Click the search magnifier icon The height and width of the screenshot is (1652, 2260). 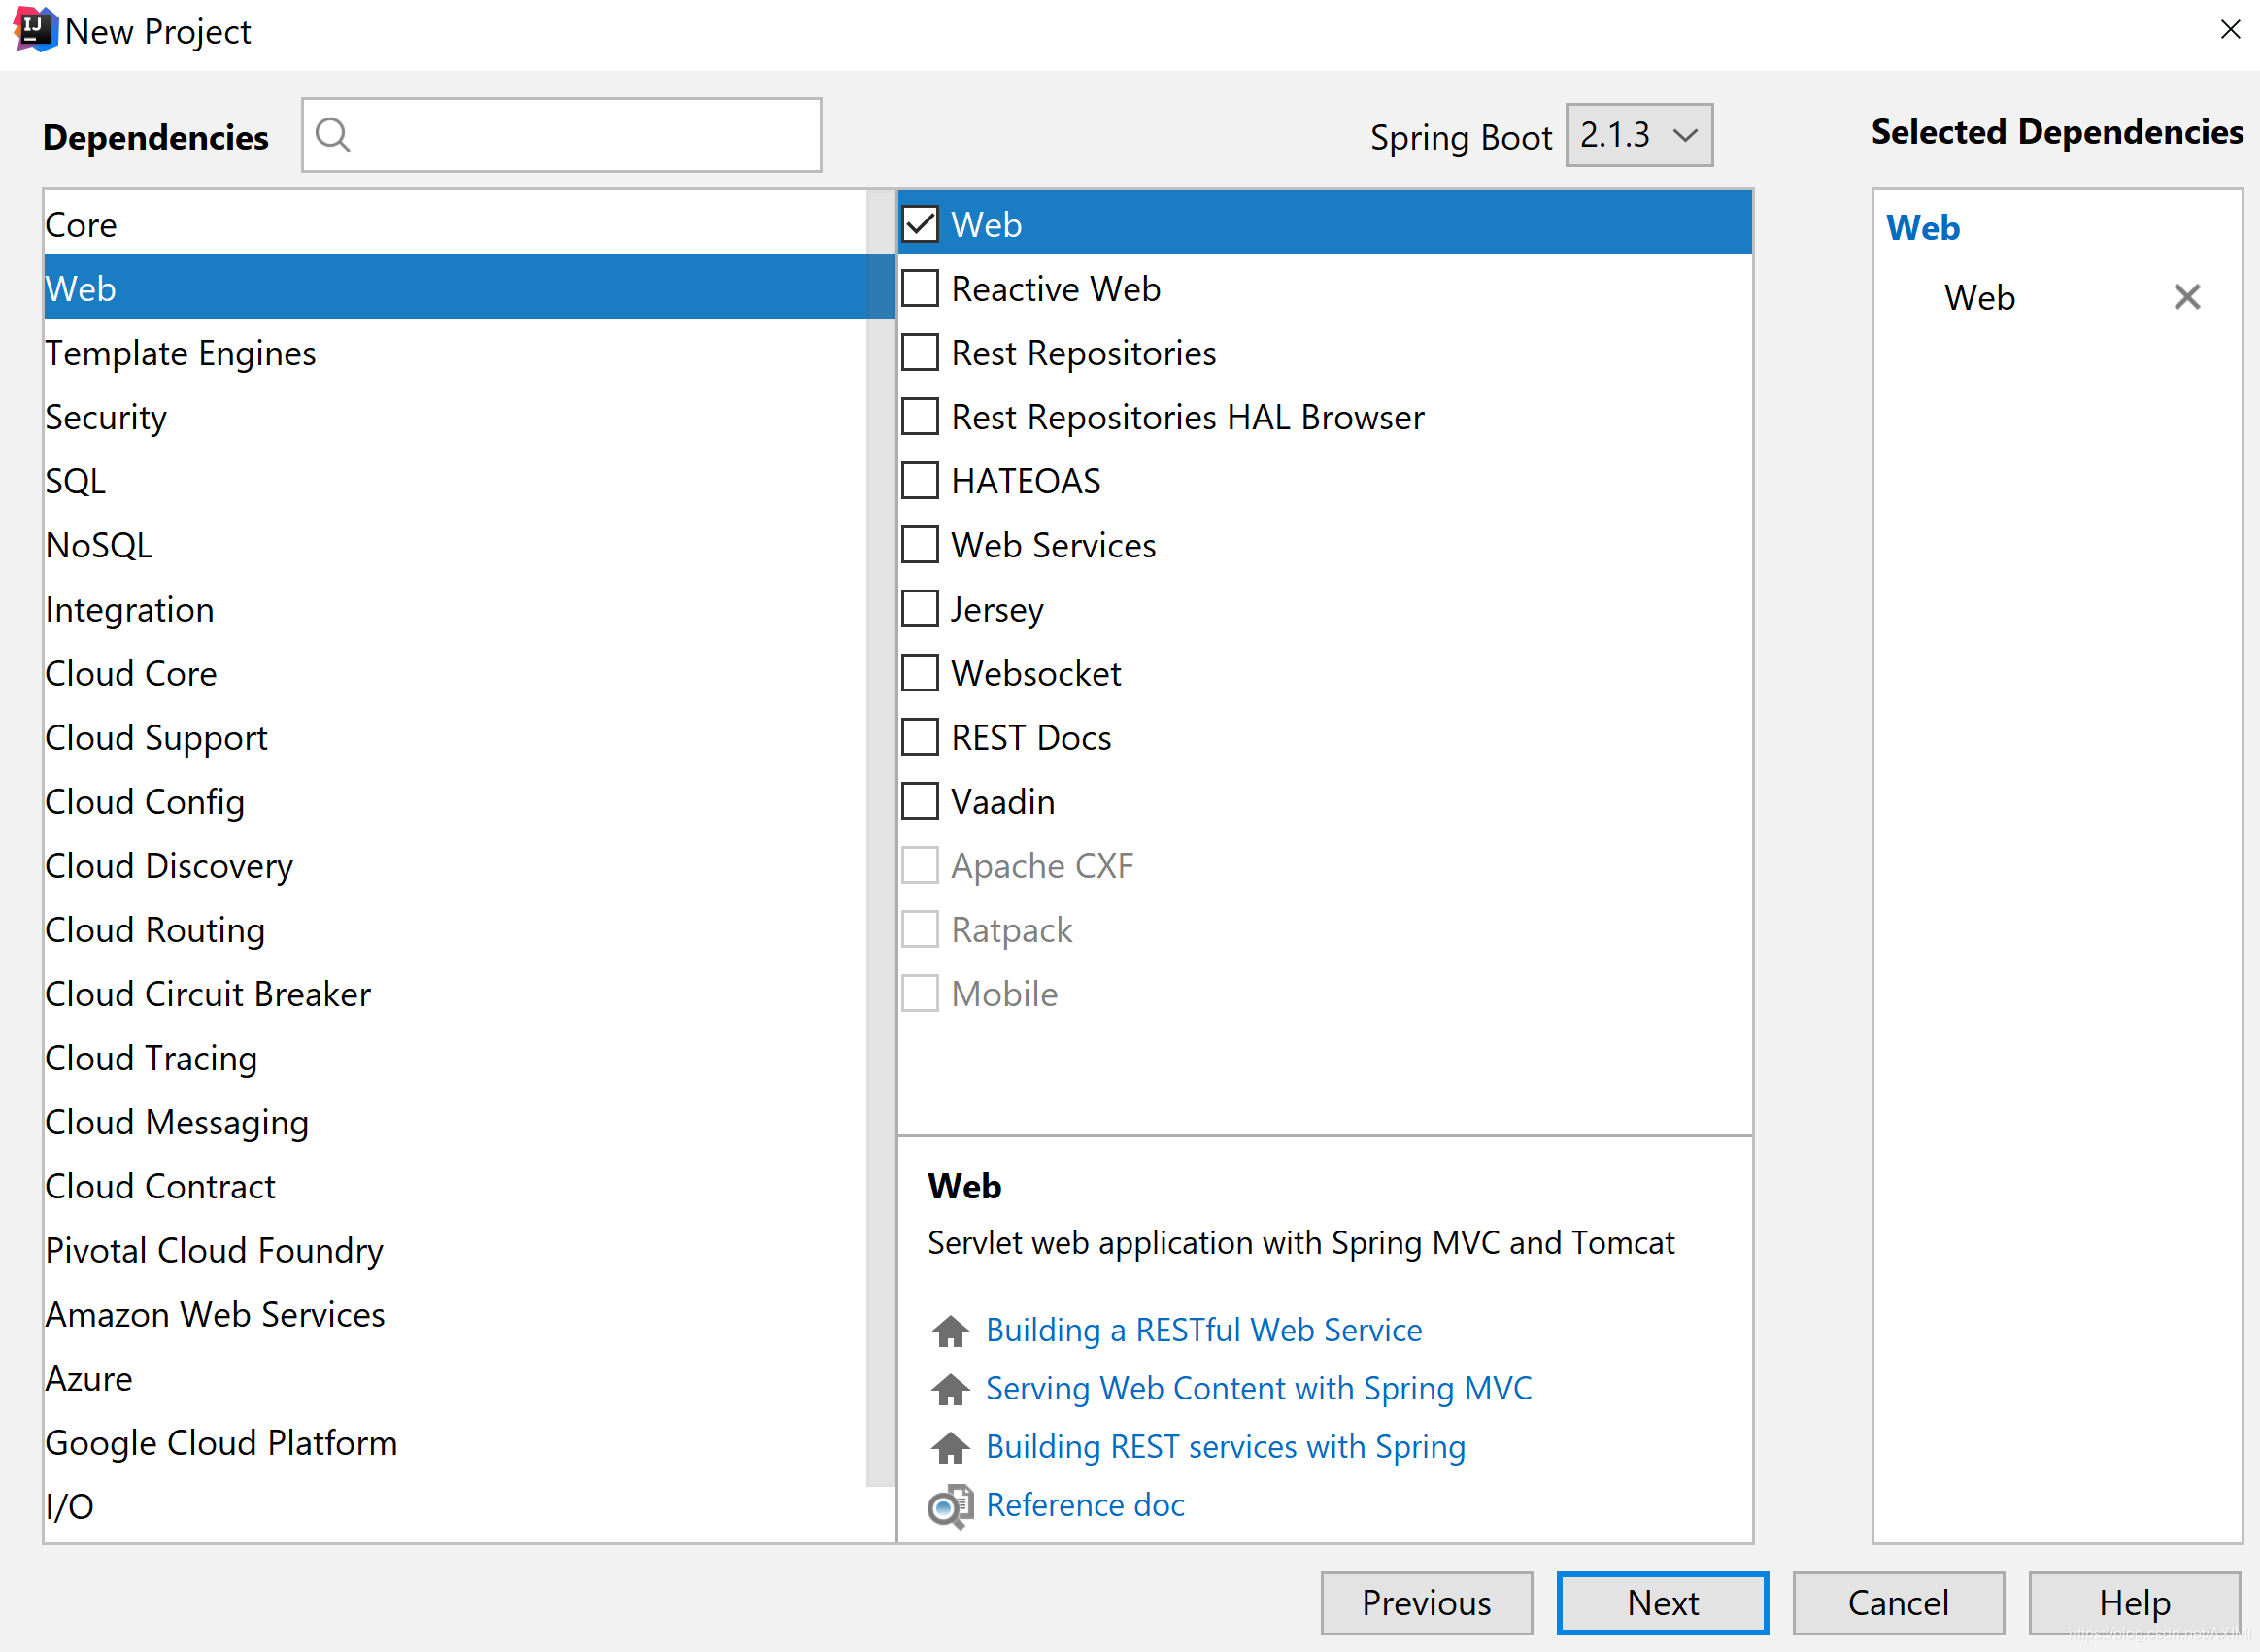pos(333,134)
